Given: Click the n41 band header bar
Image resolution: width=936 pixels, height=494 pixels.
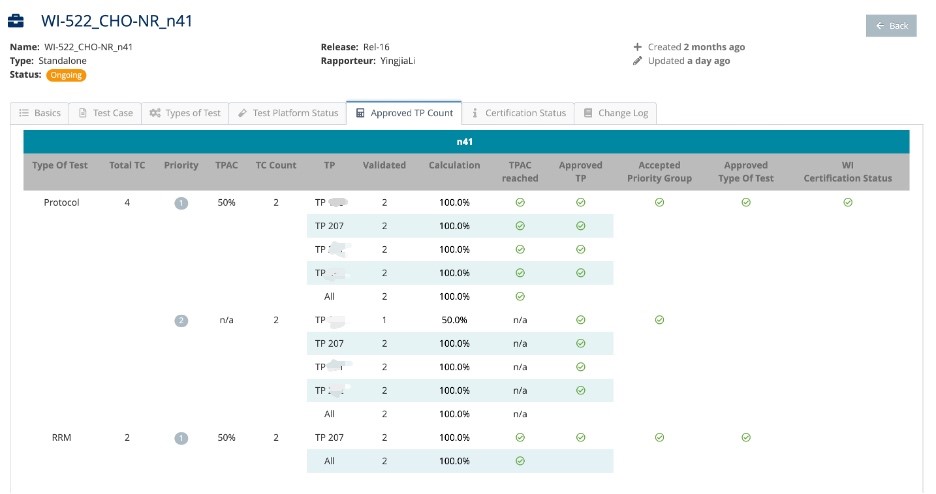Looking at the screenshot, I should pyautogui.click(x=466, y=142).
